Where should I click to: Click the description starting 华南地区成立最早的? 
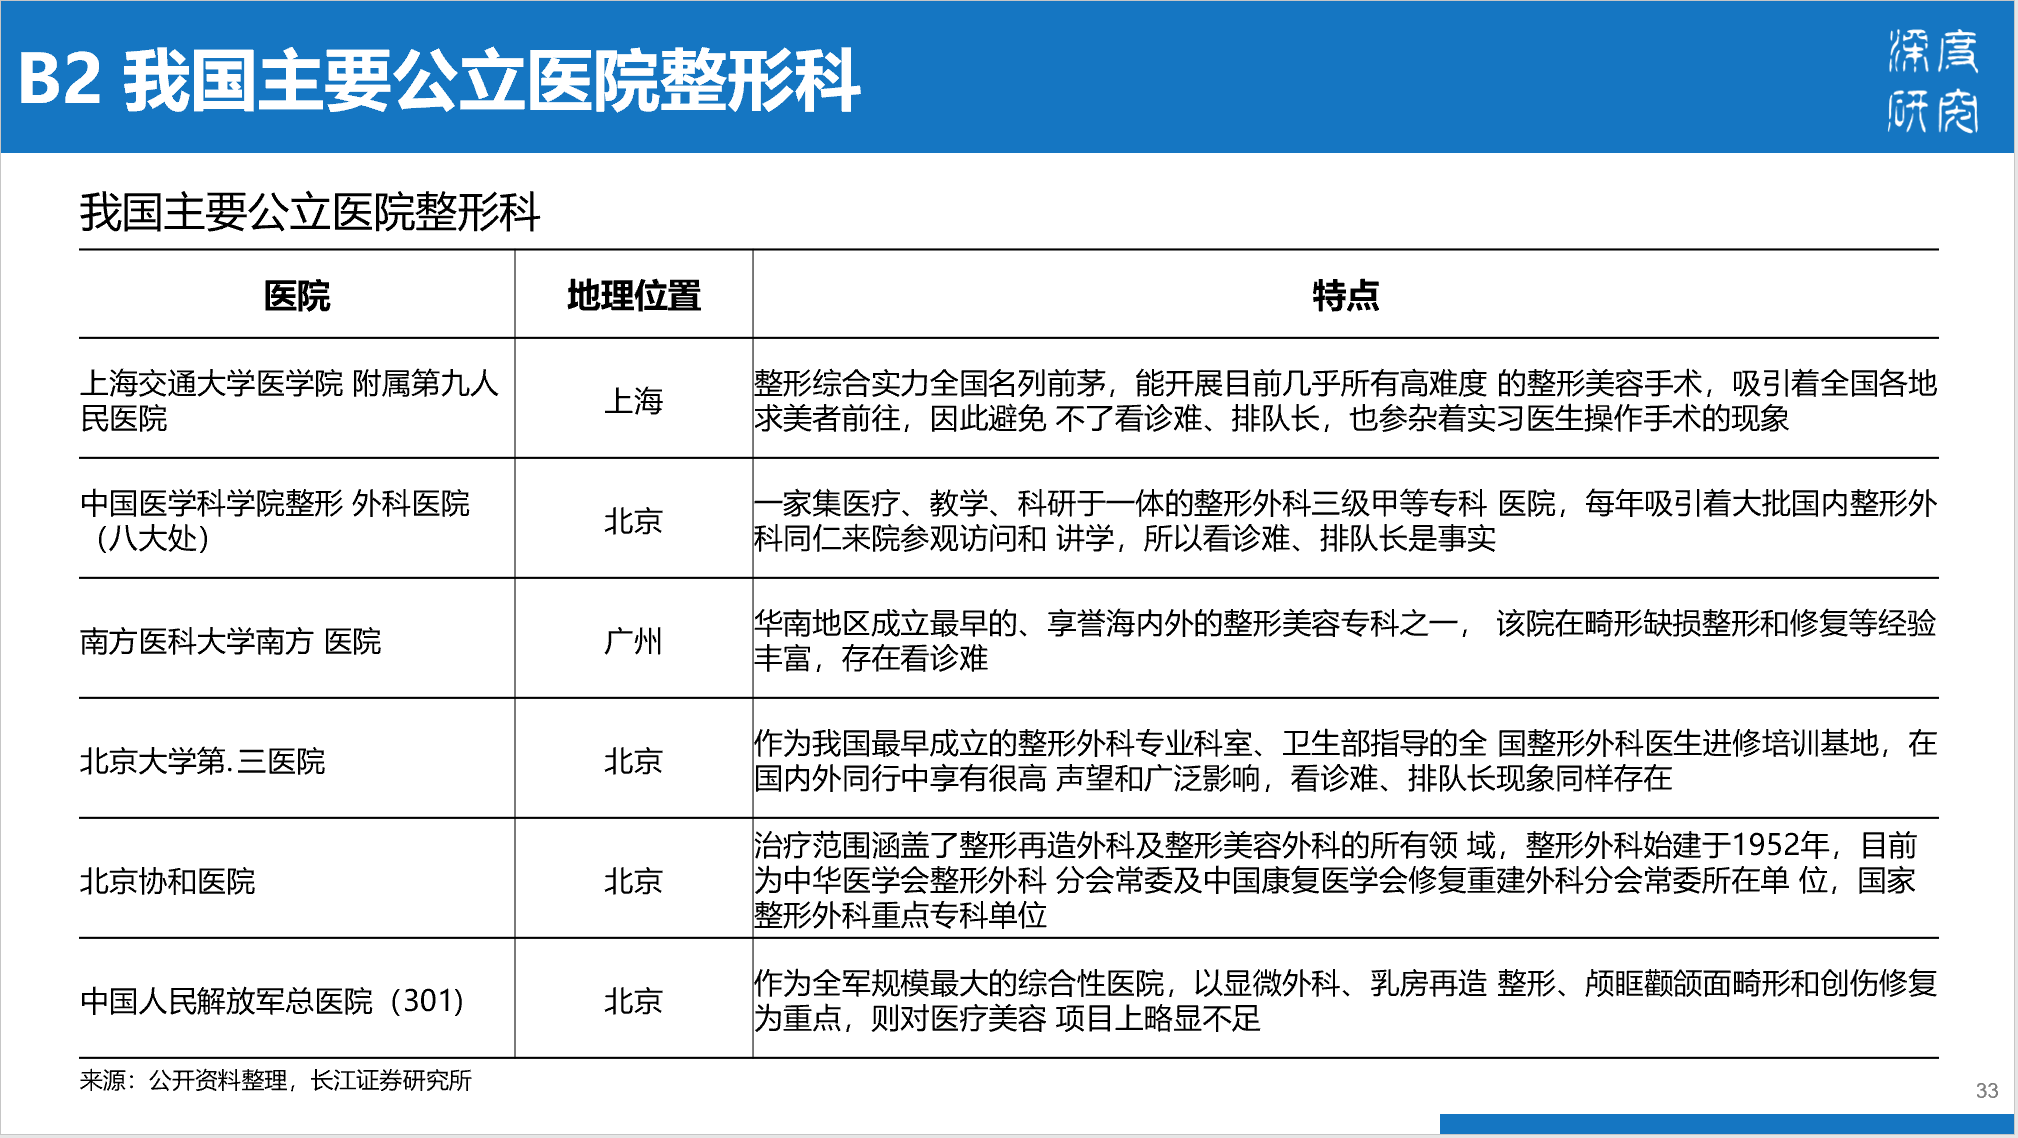click(1345, 640)
